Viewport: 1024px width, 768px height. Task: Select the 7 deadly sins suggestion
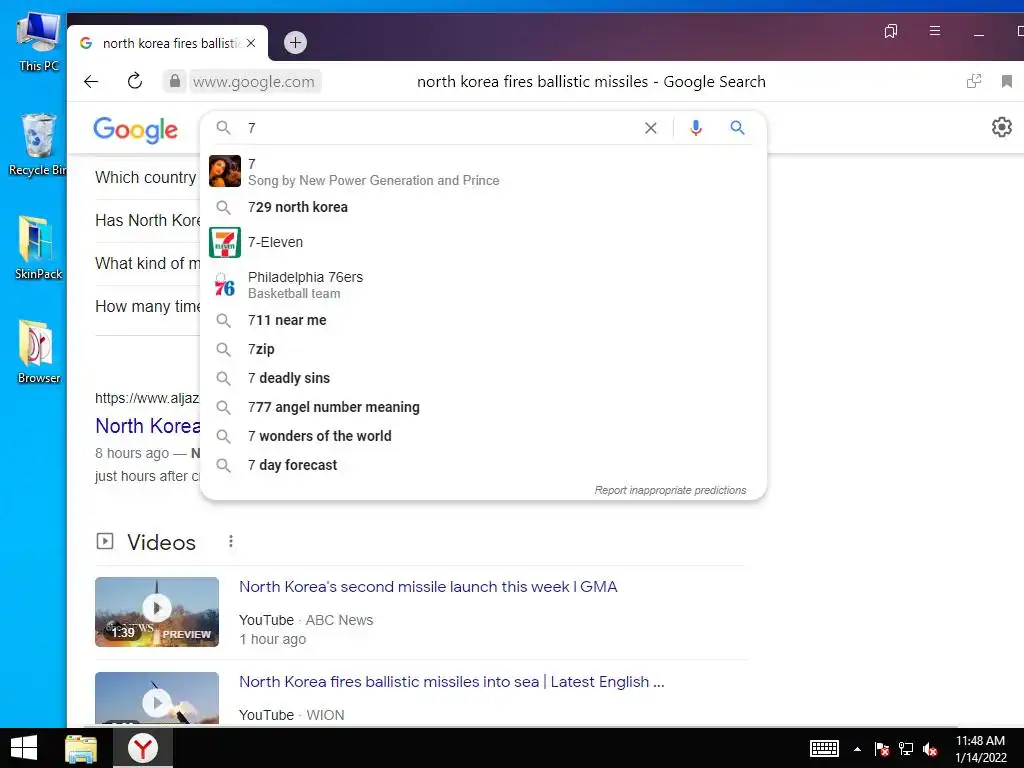point(483,378)
